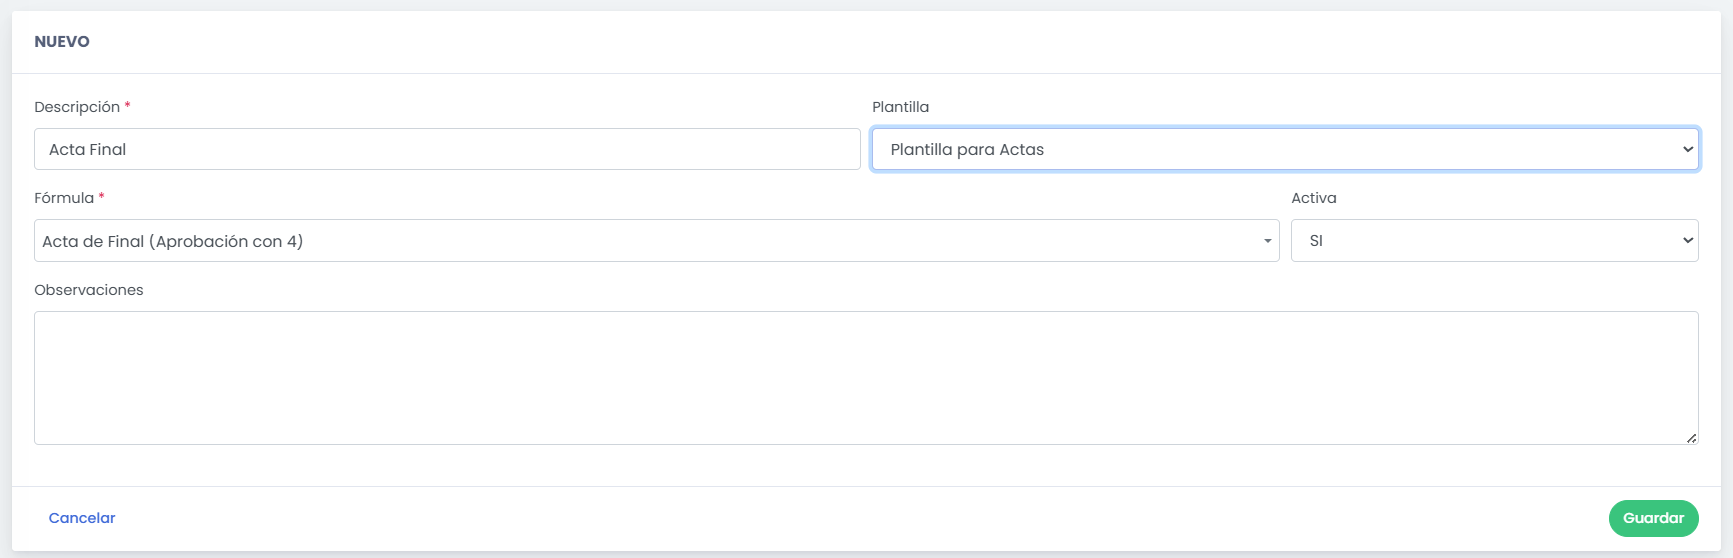Click the 'Acta de Final (Aprobación con 4)' selection
The image size is (1733, 558).
pos(173,241)
